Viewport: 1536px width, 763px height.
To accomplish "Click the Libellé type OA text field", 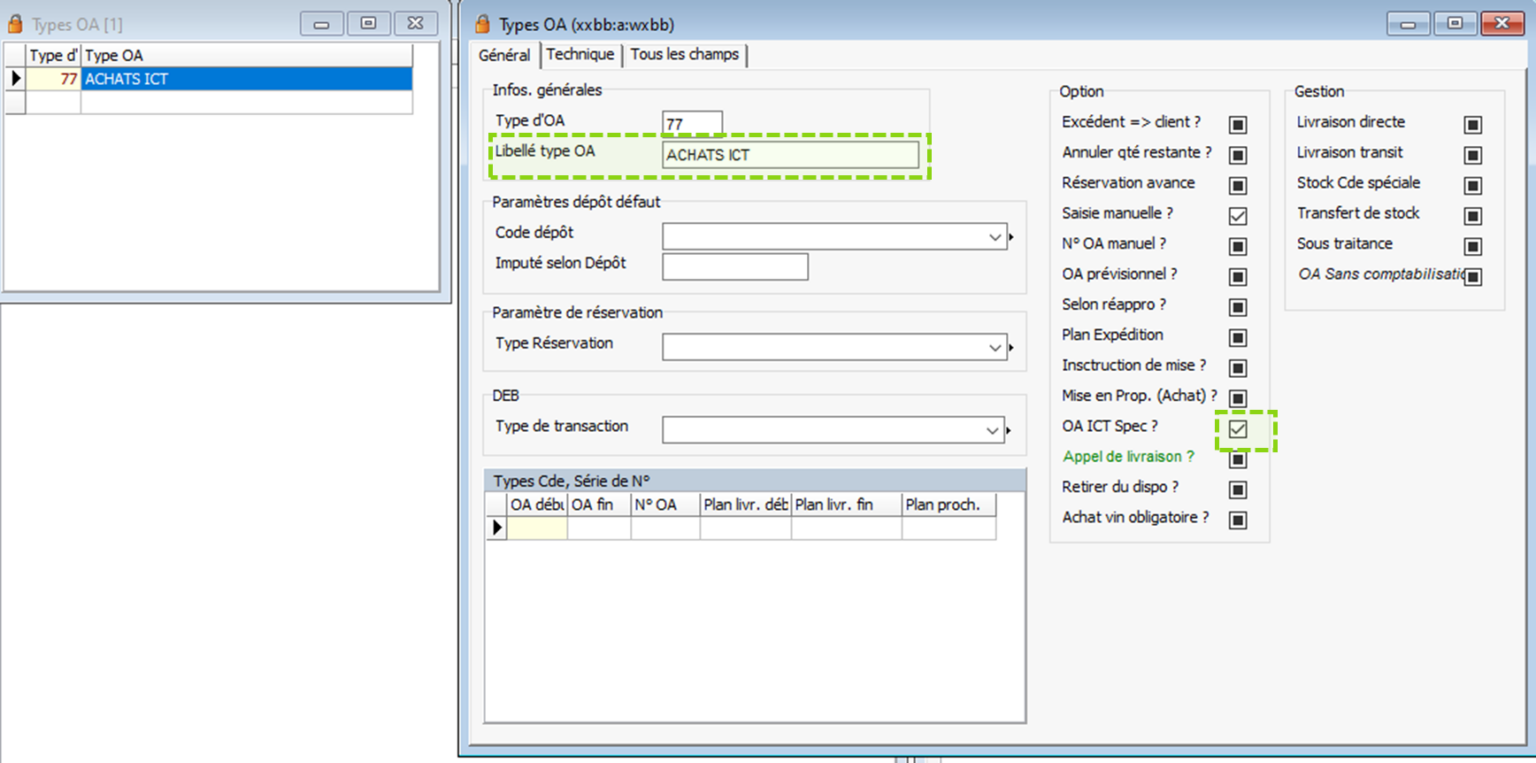I will point(790,155).
